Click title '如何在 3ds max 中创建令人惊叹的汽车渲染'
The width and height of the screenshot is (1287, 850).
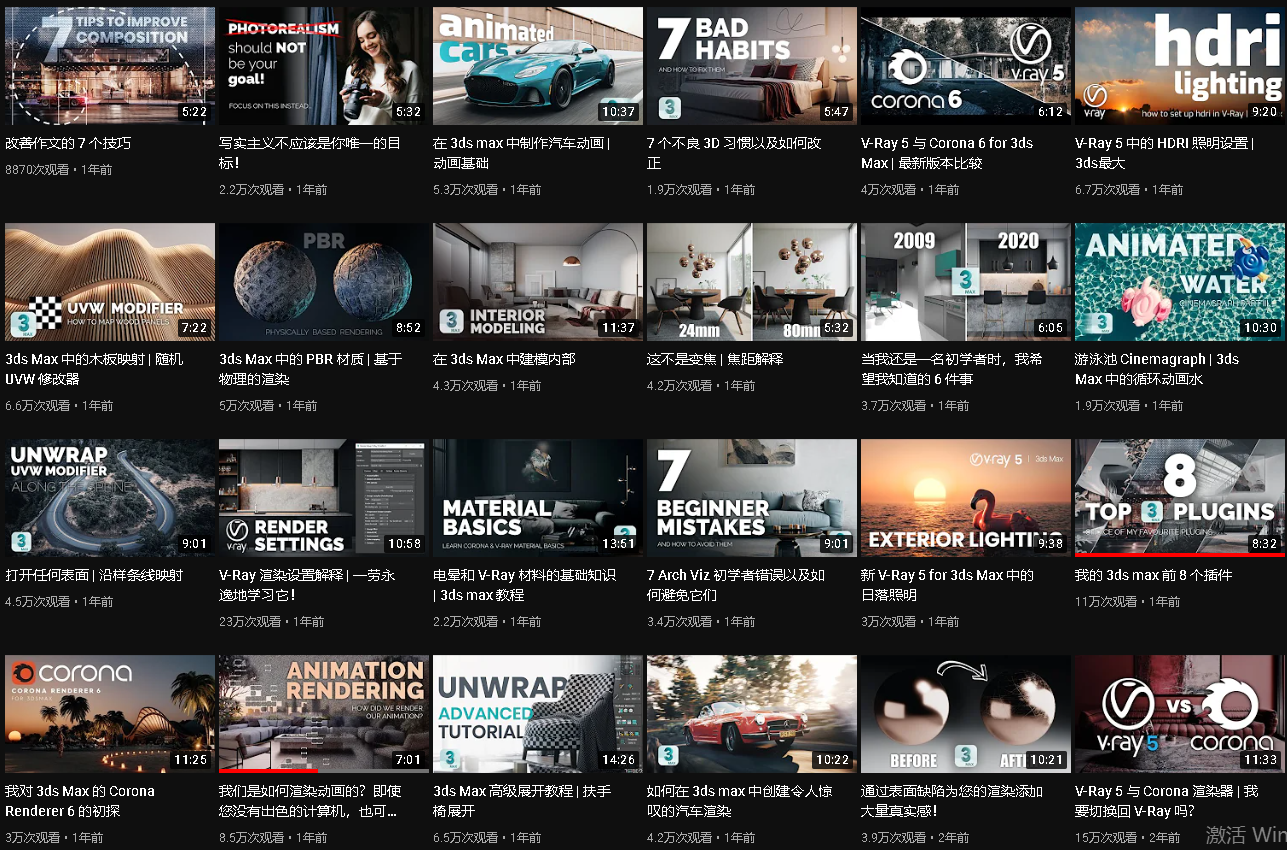[737, 801]
